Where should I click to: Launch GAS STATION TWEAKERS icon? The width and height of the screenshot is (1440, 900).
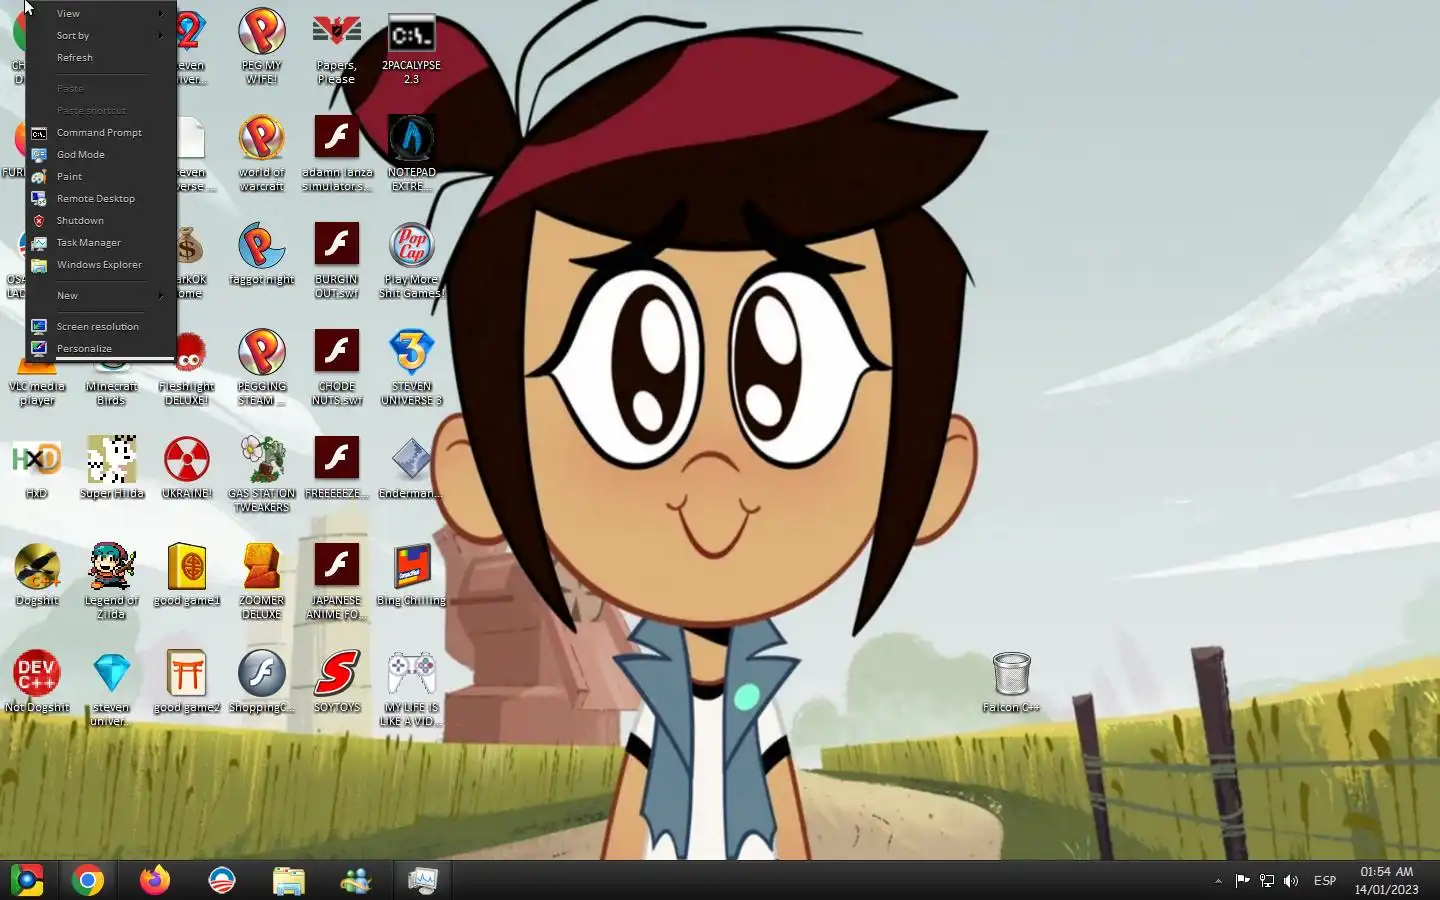pyautogui.click(x=261, y=474)
